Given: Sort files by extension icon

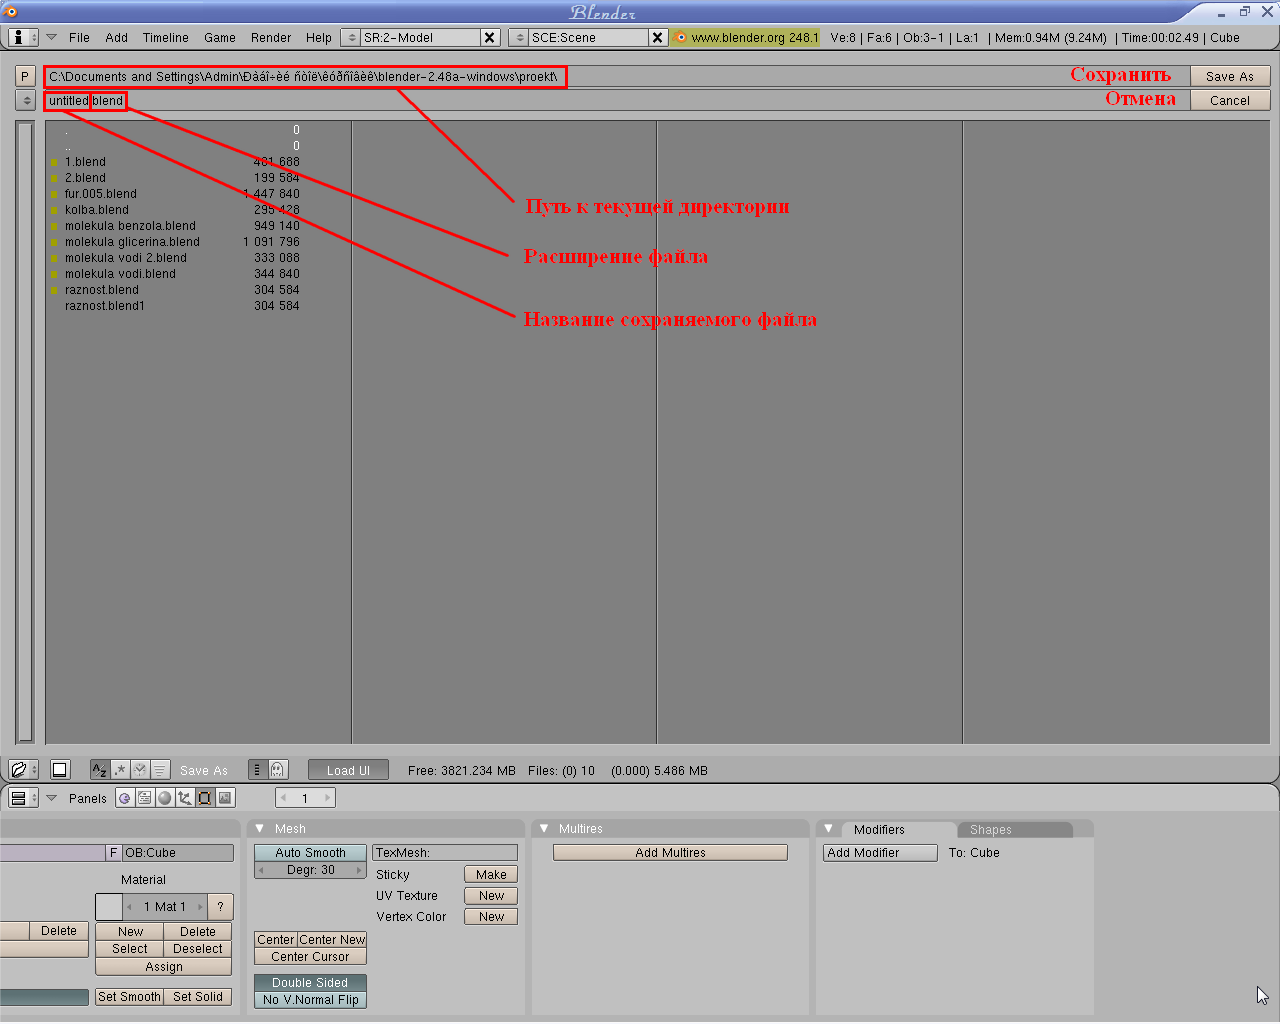Looking at the screenshot, I should [x=120, y=770].
